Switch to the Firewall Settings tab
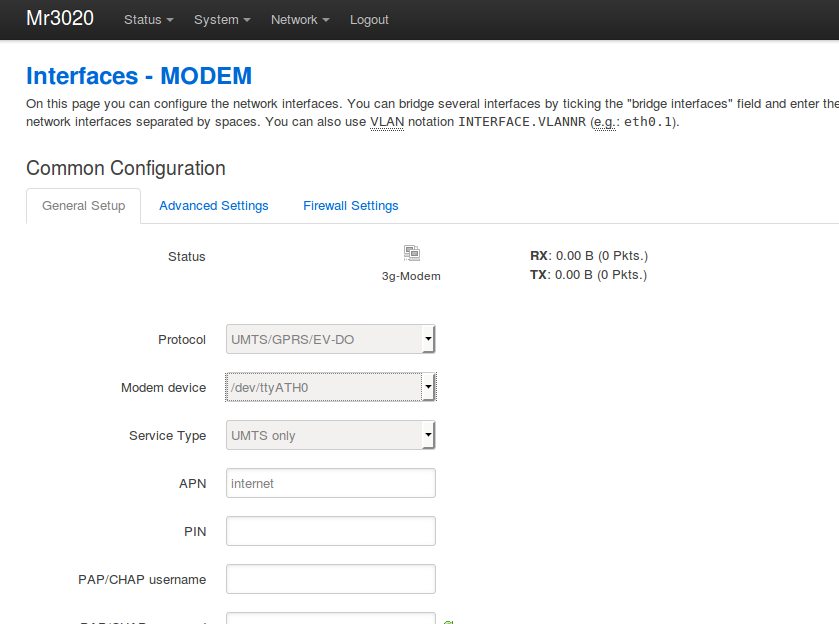Screen dimensions: 839x624 tap(350, 205)
